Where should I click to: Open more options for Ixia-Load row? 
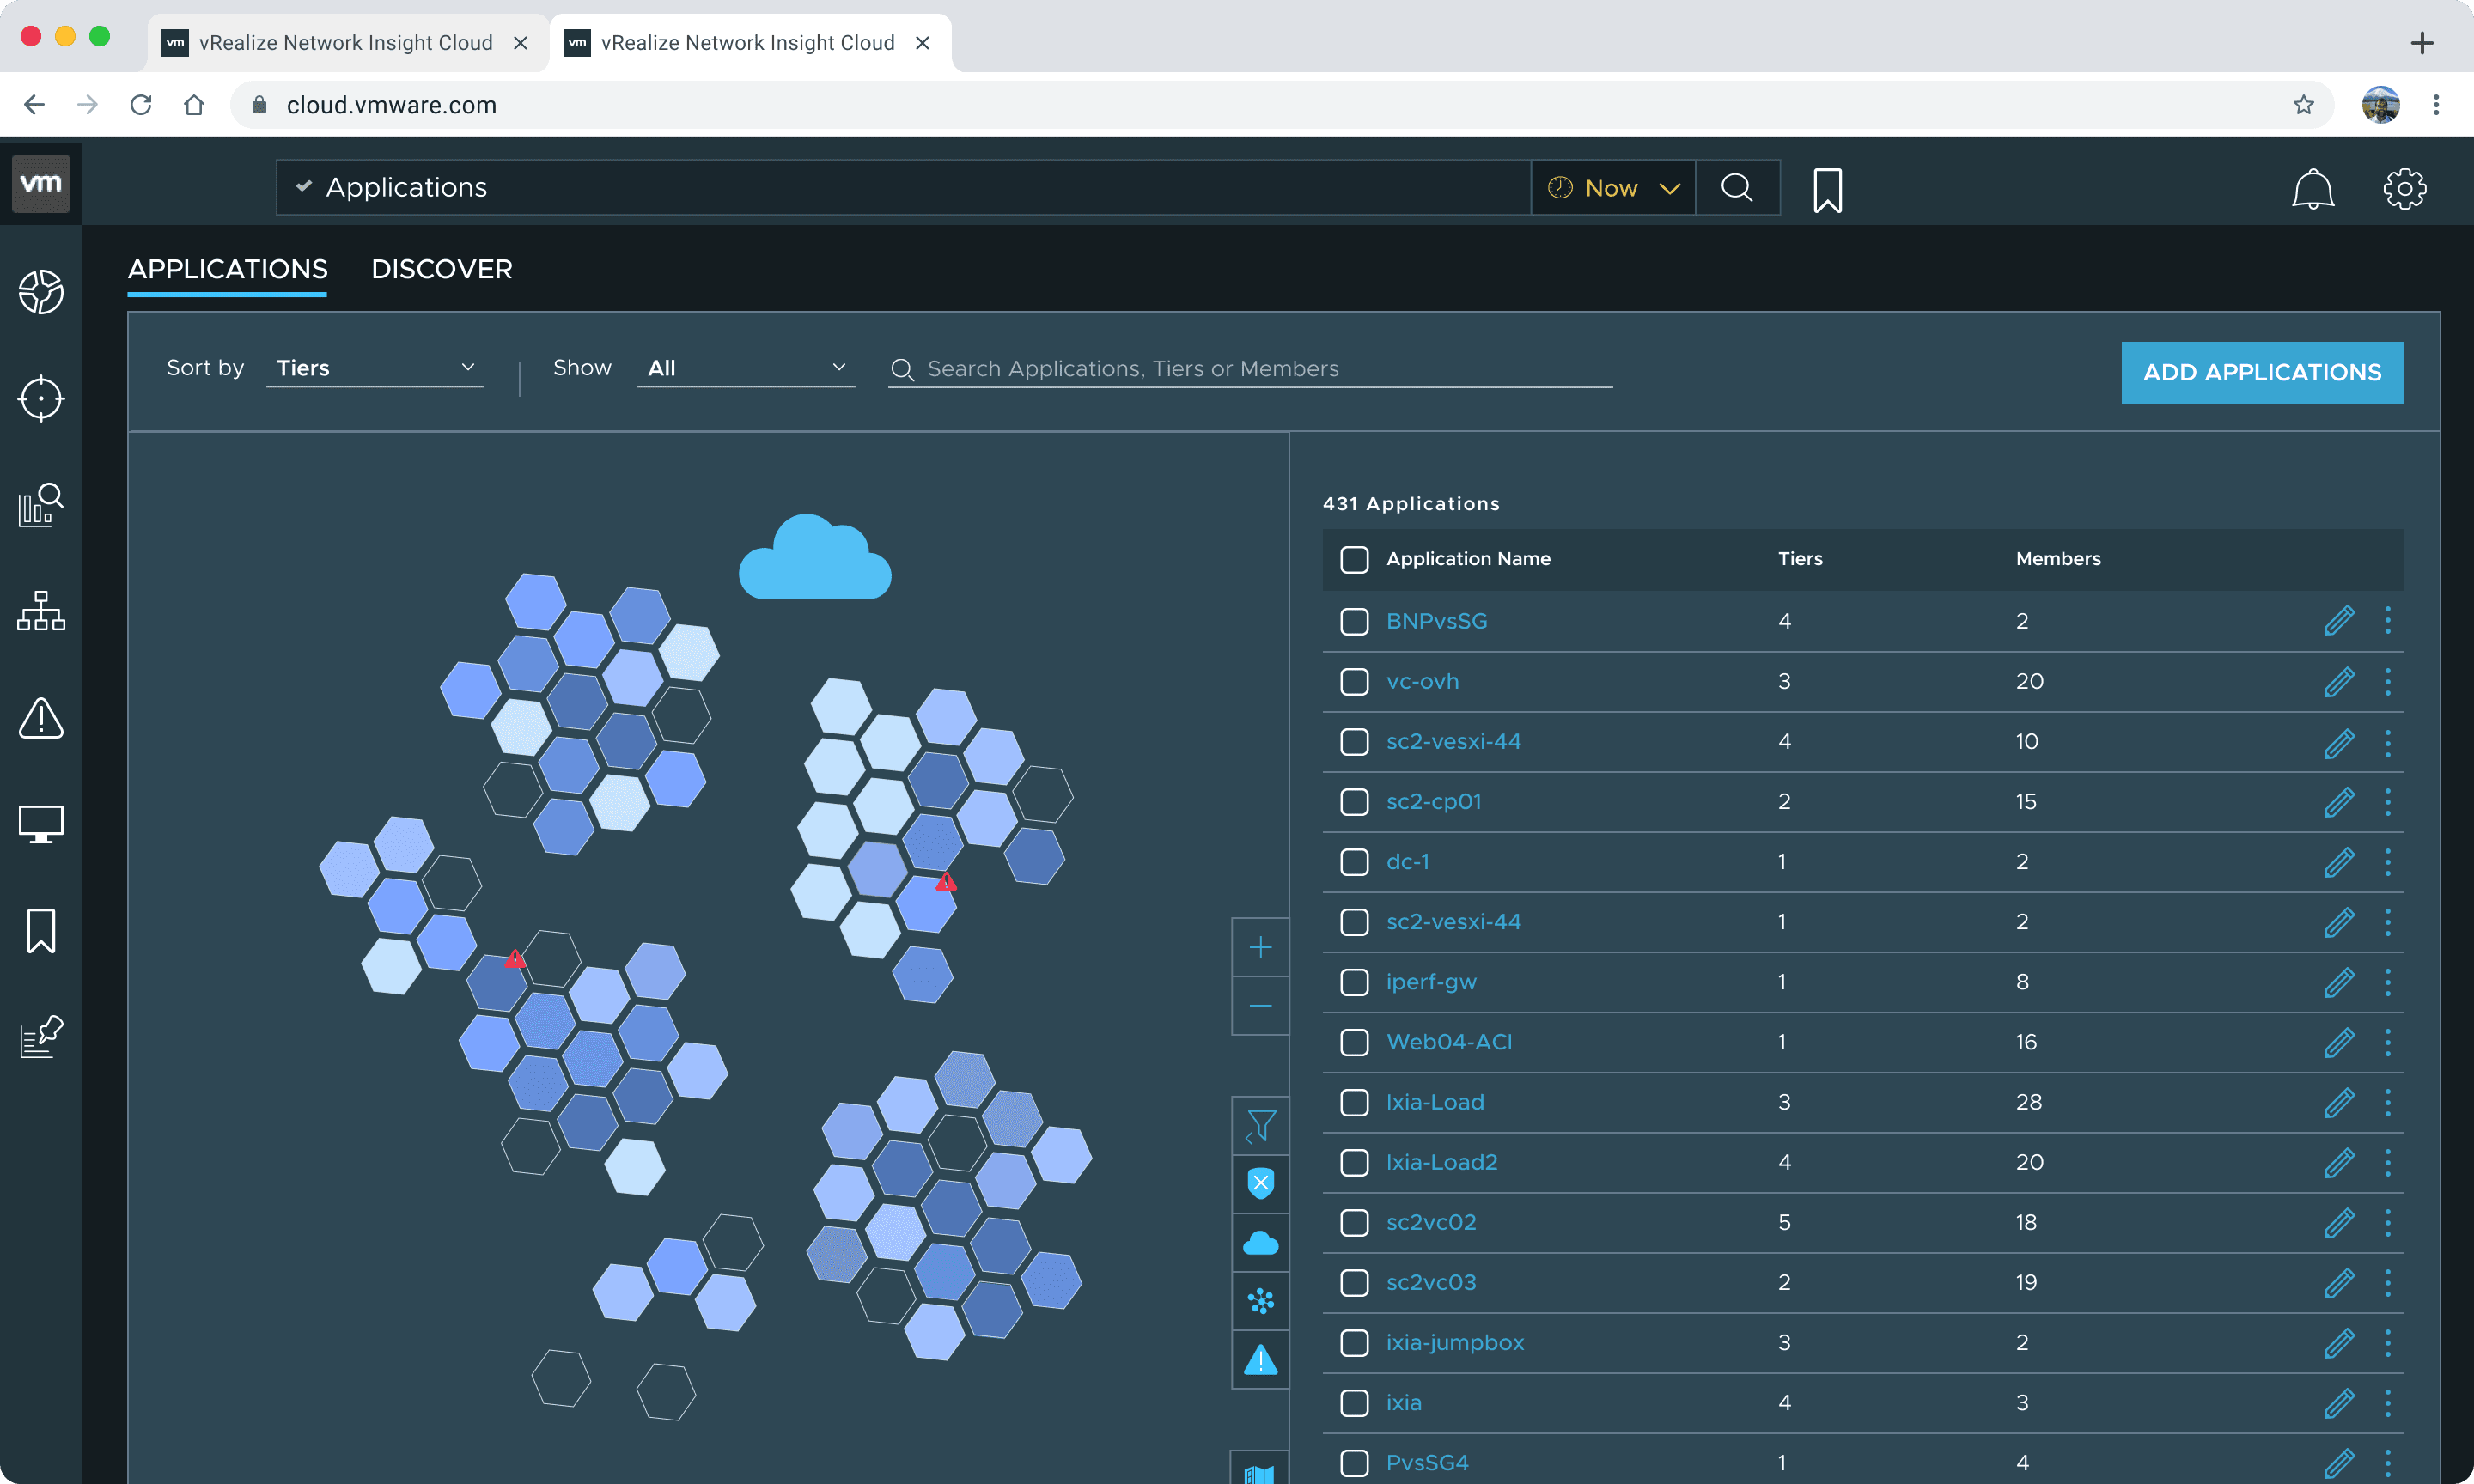(2388, 1102)
